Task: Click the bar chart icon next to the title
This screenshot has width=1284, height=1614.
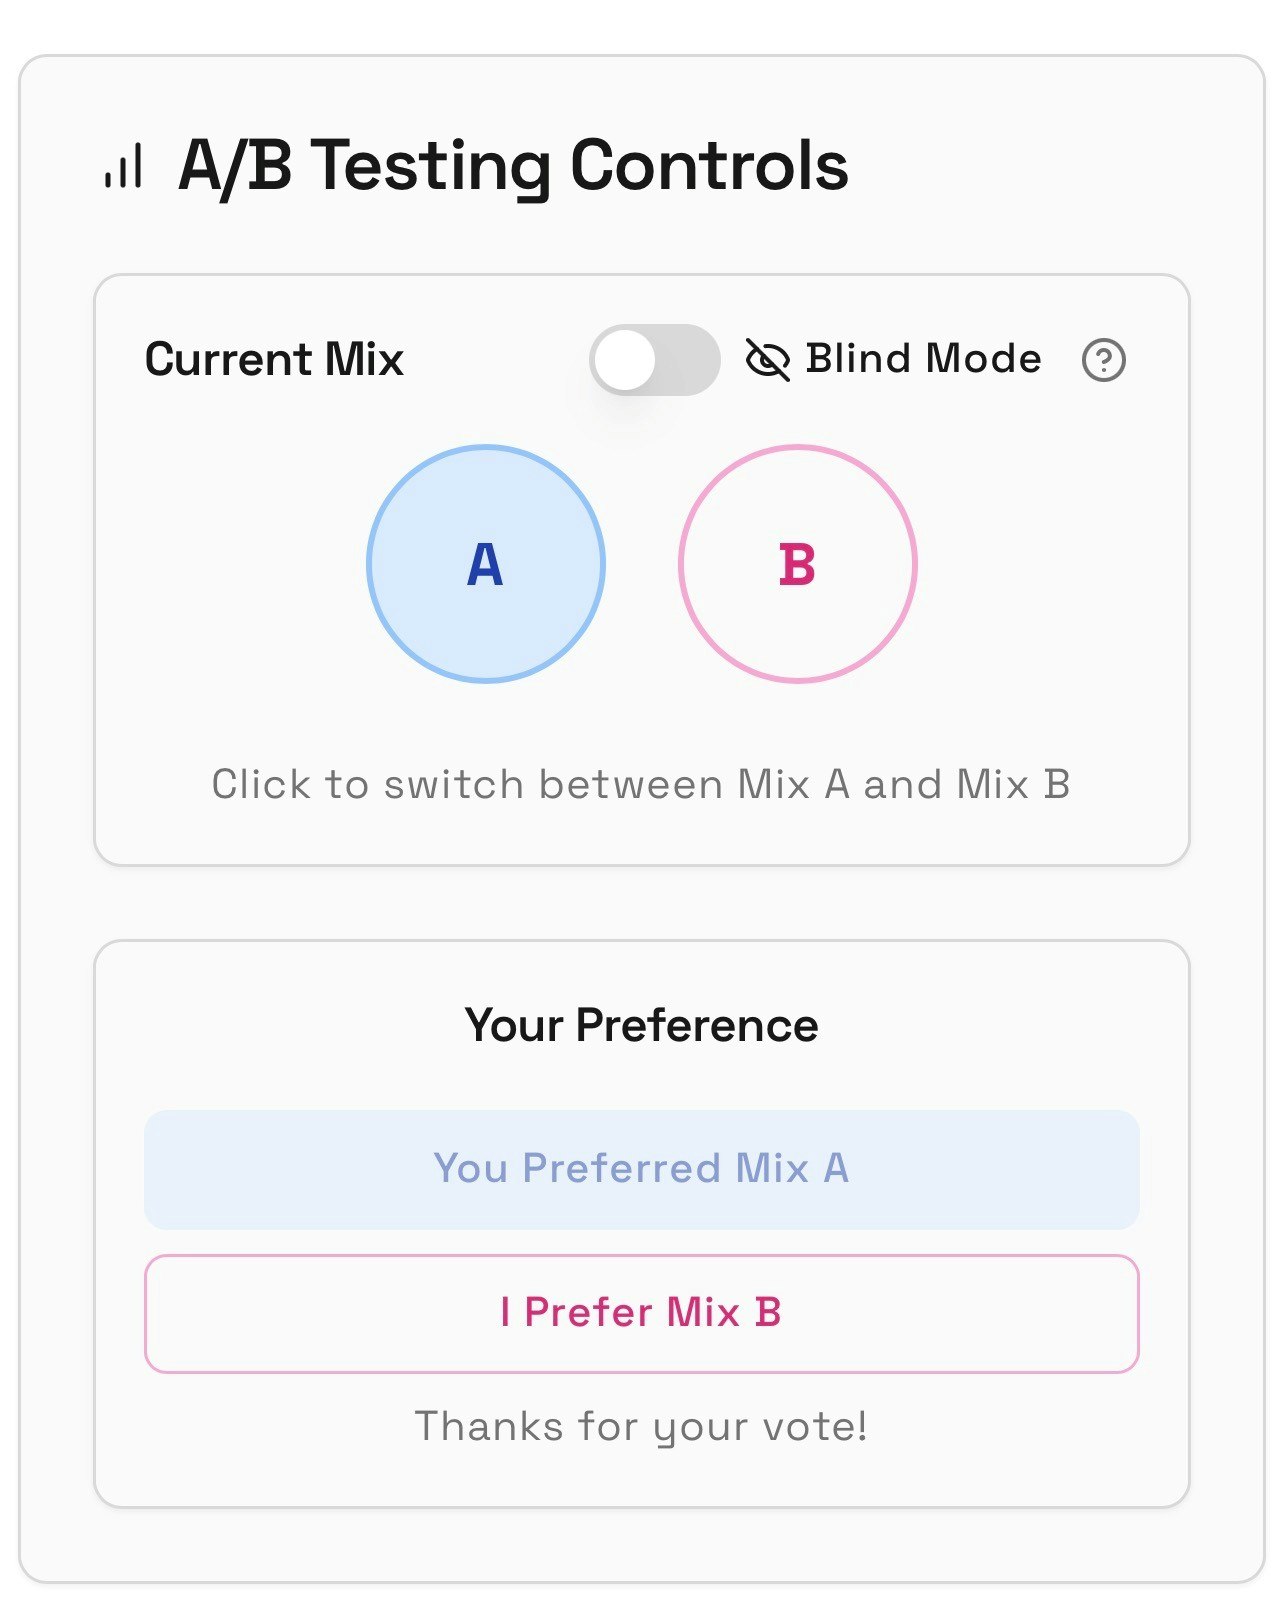Action: 122,167
